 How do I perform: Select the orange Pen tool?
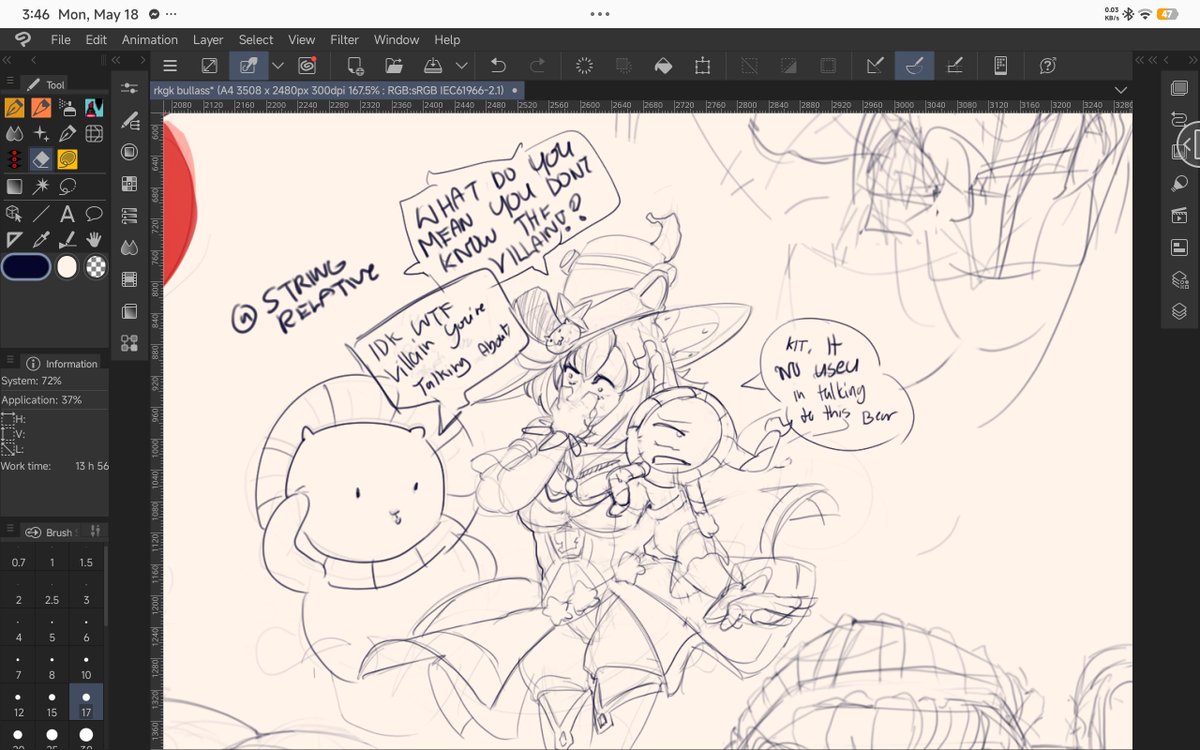pos(14,107)
